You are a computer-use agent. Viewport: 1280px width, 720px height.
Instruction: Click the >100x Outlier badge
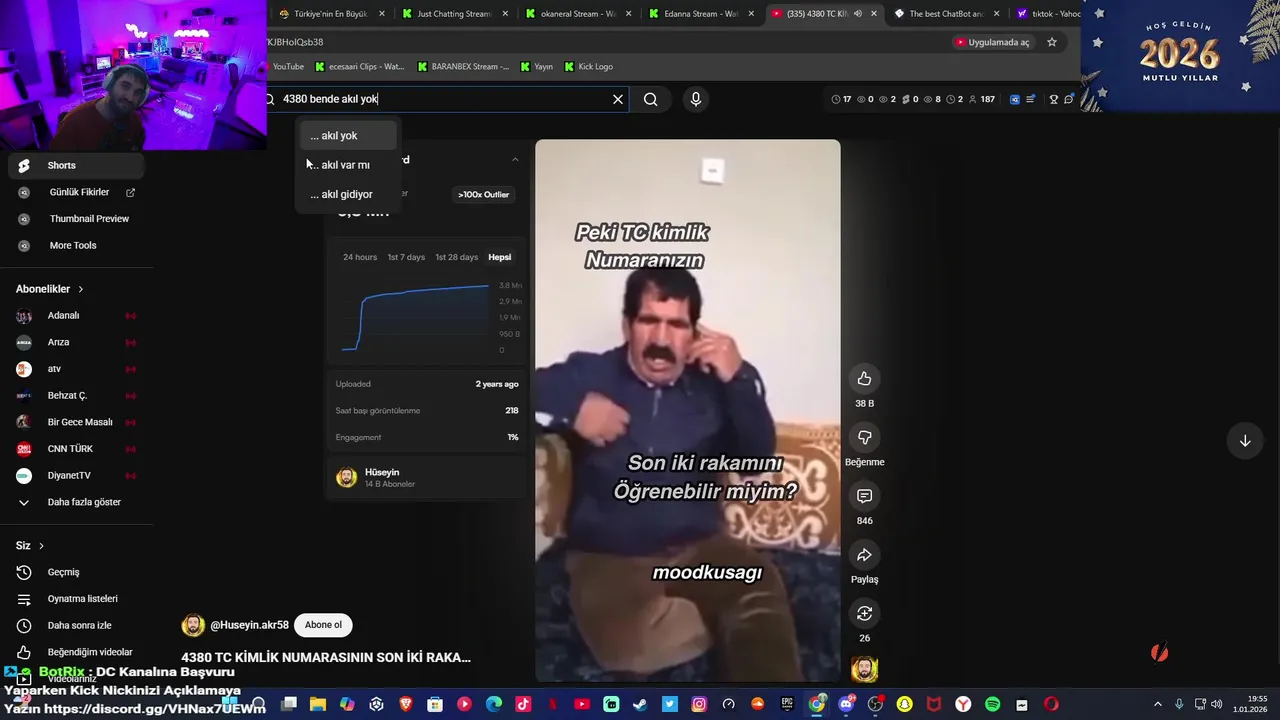[x=484, y=194]
